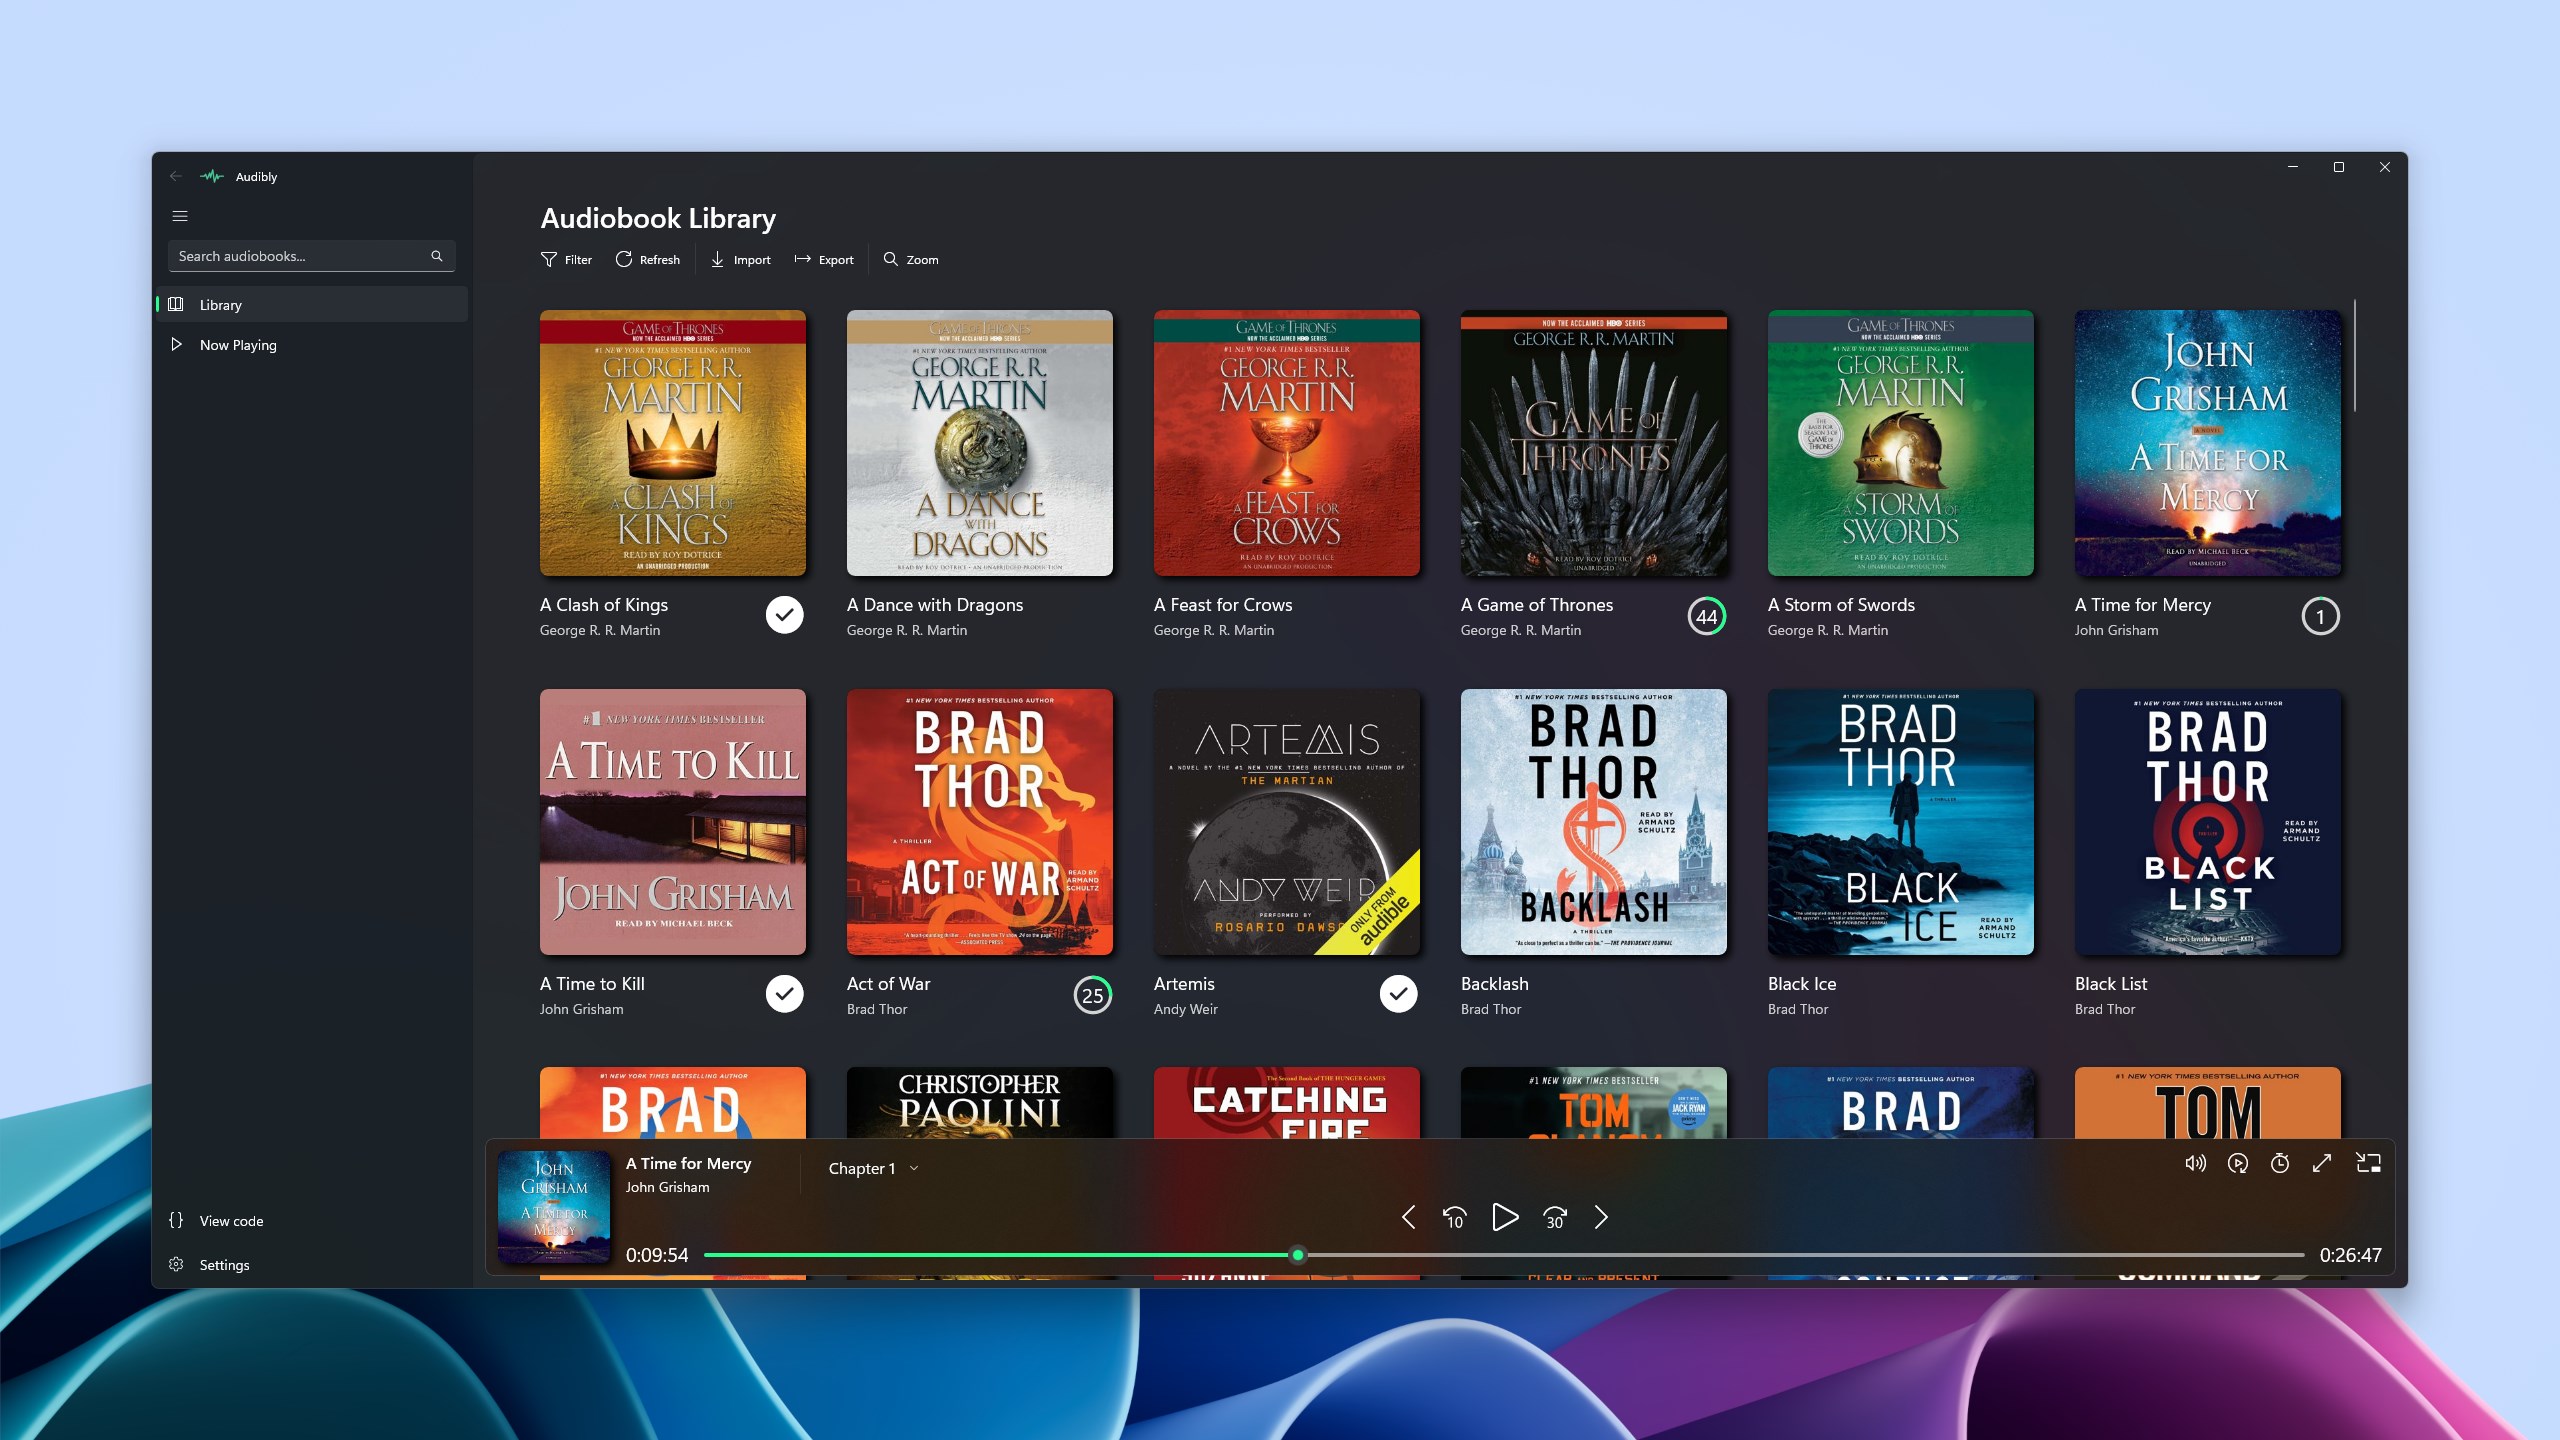This screenshot has width=2560, height=1440.
Task: Toggle the completed checkmark on Artemis
Action: 1398,993
